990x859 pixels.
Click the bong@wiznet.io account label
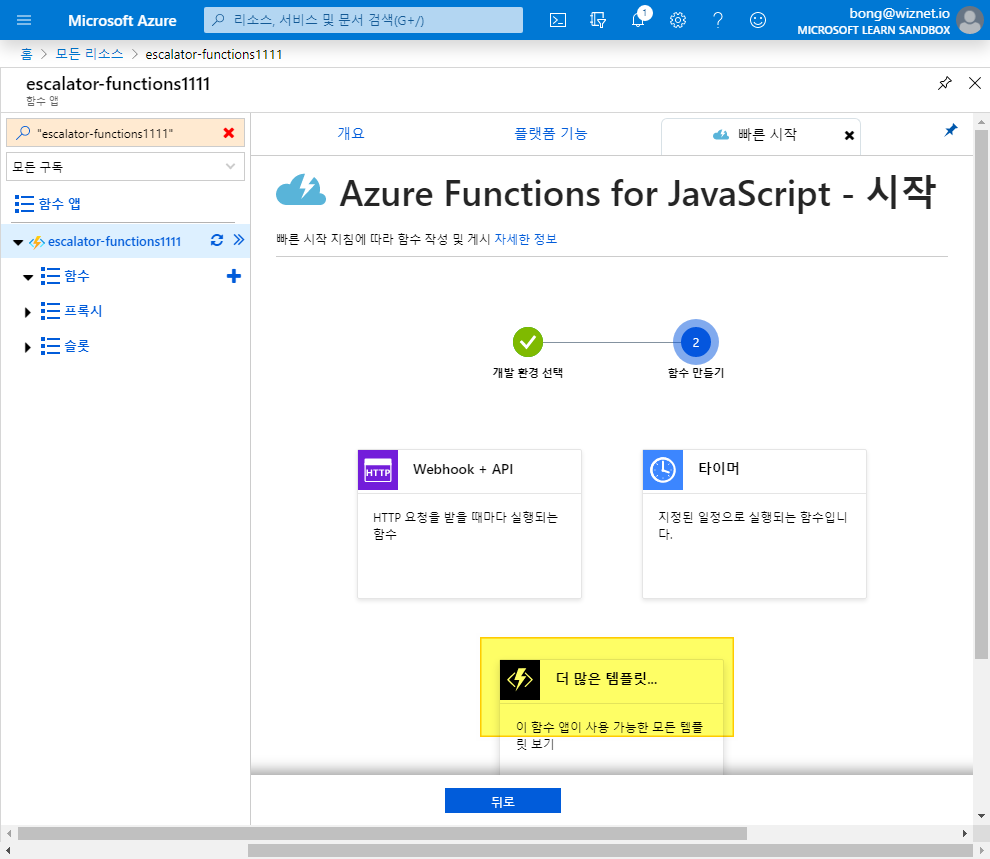(899, 13)
